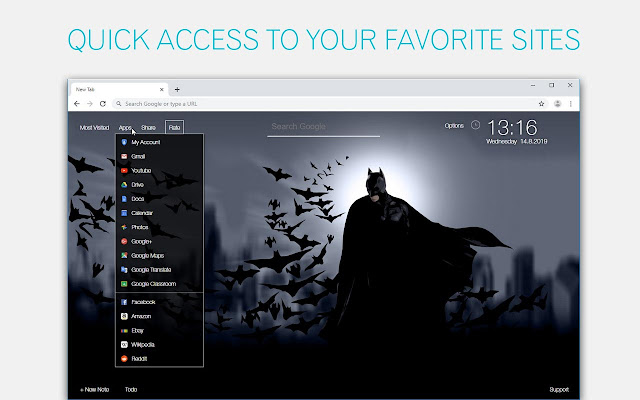Click the Google Drive triangle icon
640x400 pixels.
pyautogui.click(x=124, y=185)
